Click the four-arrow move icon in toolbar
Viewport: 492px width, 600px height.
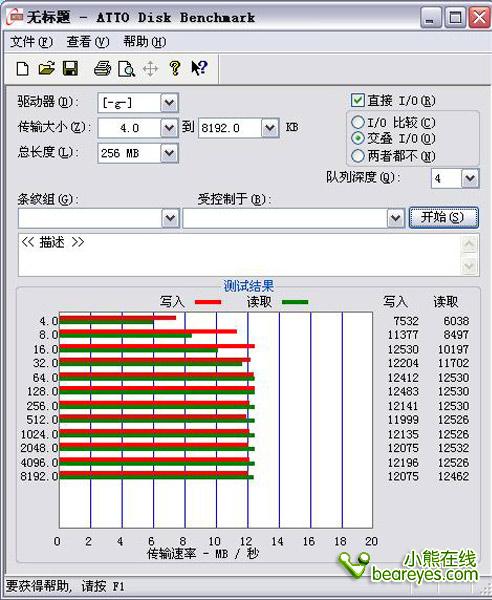coord(150,69)
